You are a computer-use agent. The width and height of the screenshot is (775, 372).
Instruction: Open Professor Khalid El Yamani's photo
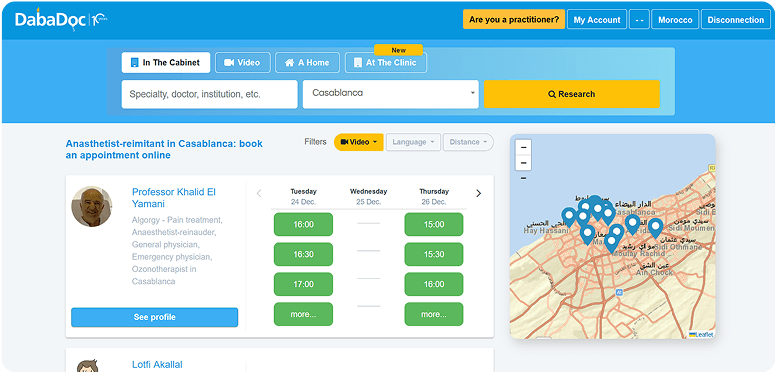pos(92,207)
